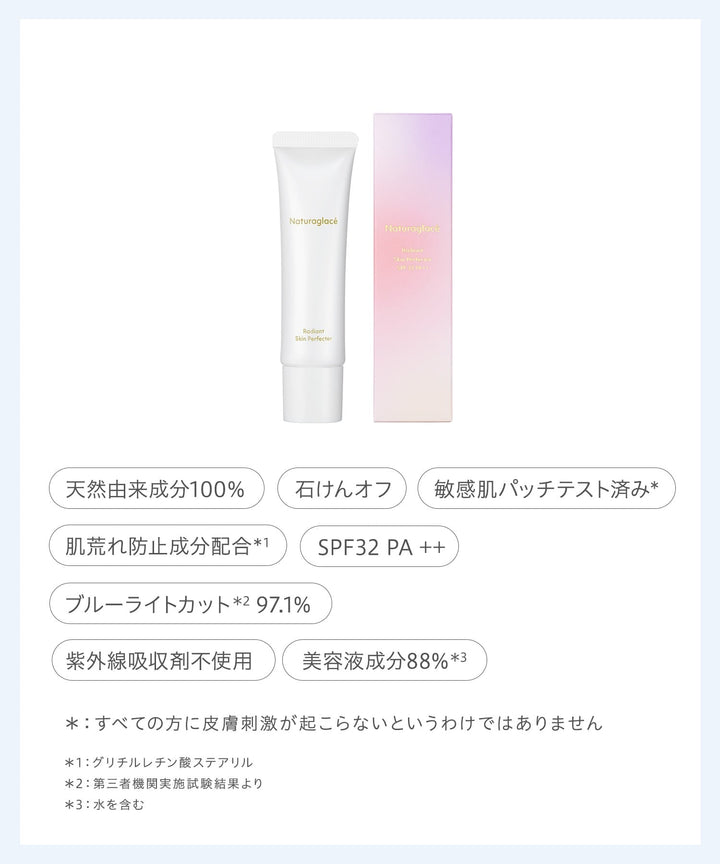The height and width of the screenshot is (864, 720).
Task: Click the 天然由来成分100% tag
Action: 156,488
